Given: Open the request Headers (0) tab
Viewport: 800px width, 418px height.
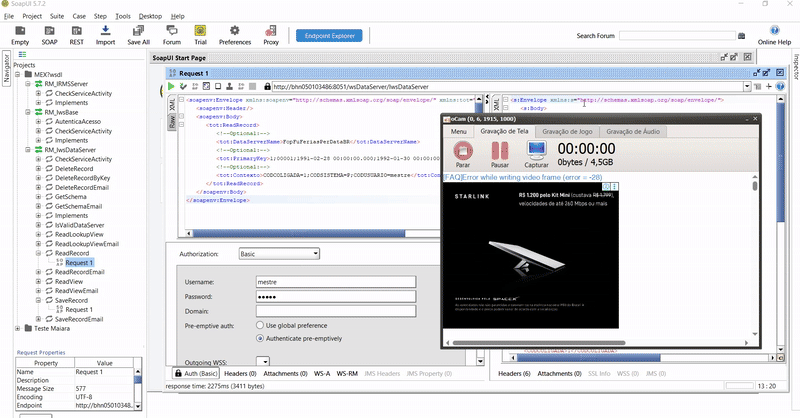Looking at the screenshot, I should point(240,374).
